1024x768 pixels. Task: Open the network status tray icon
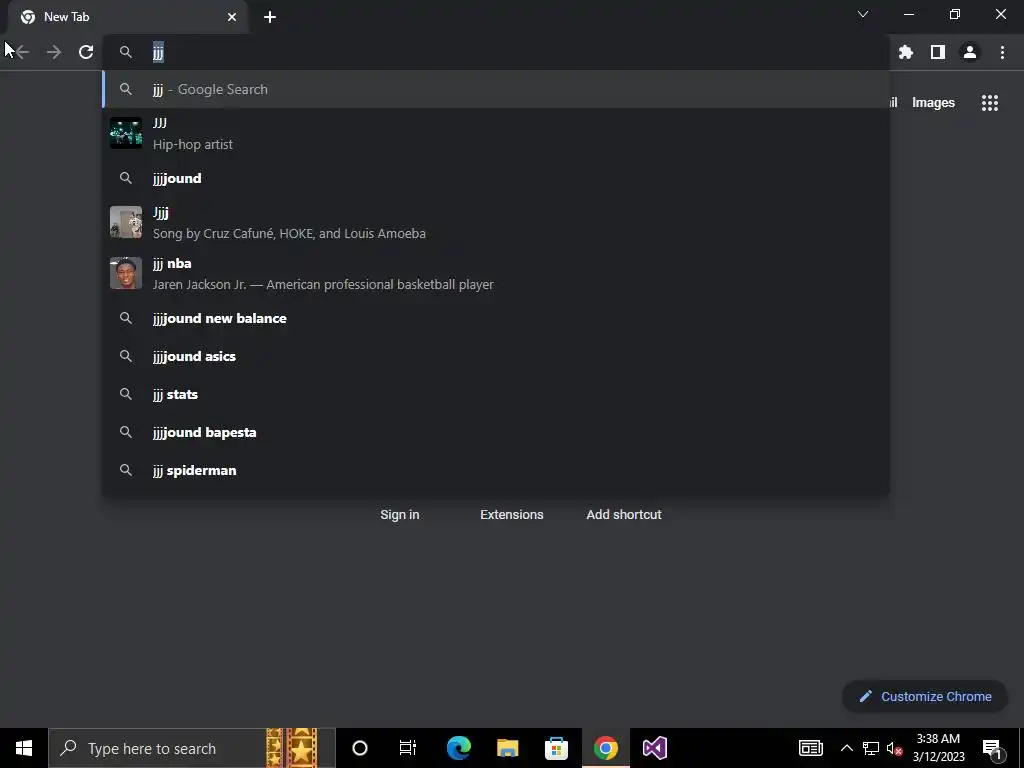click(x=871, y=748)
